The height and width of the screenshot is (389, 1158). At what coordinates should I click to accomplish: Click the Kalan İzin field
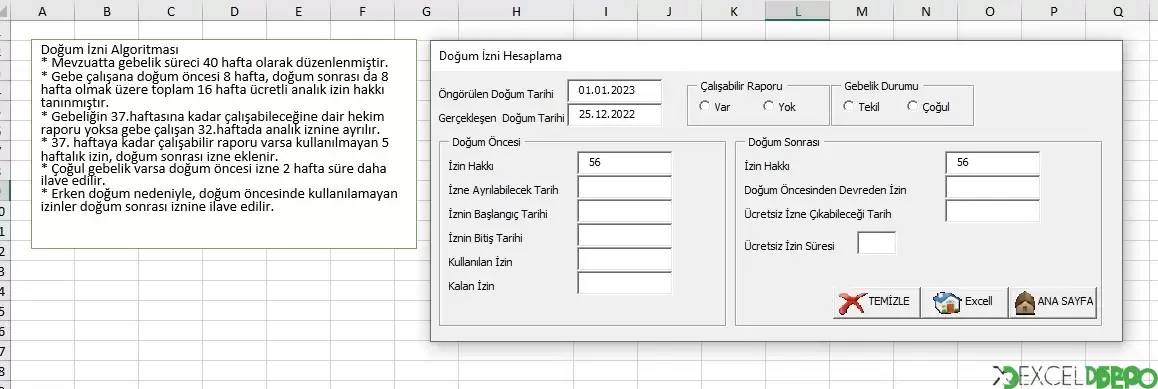[x=625, y=283]
